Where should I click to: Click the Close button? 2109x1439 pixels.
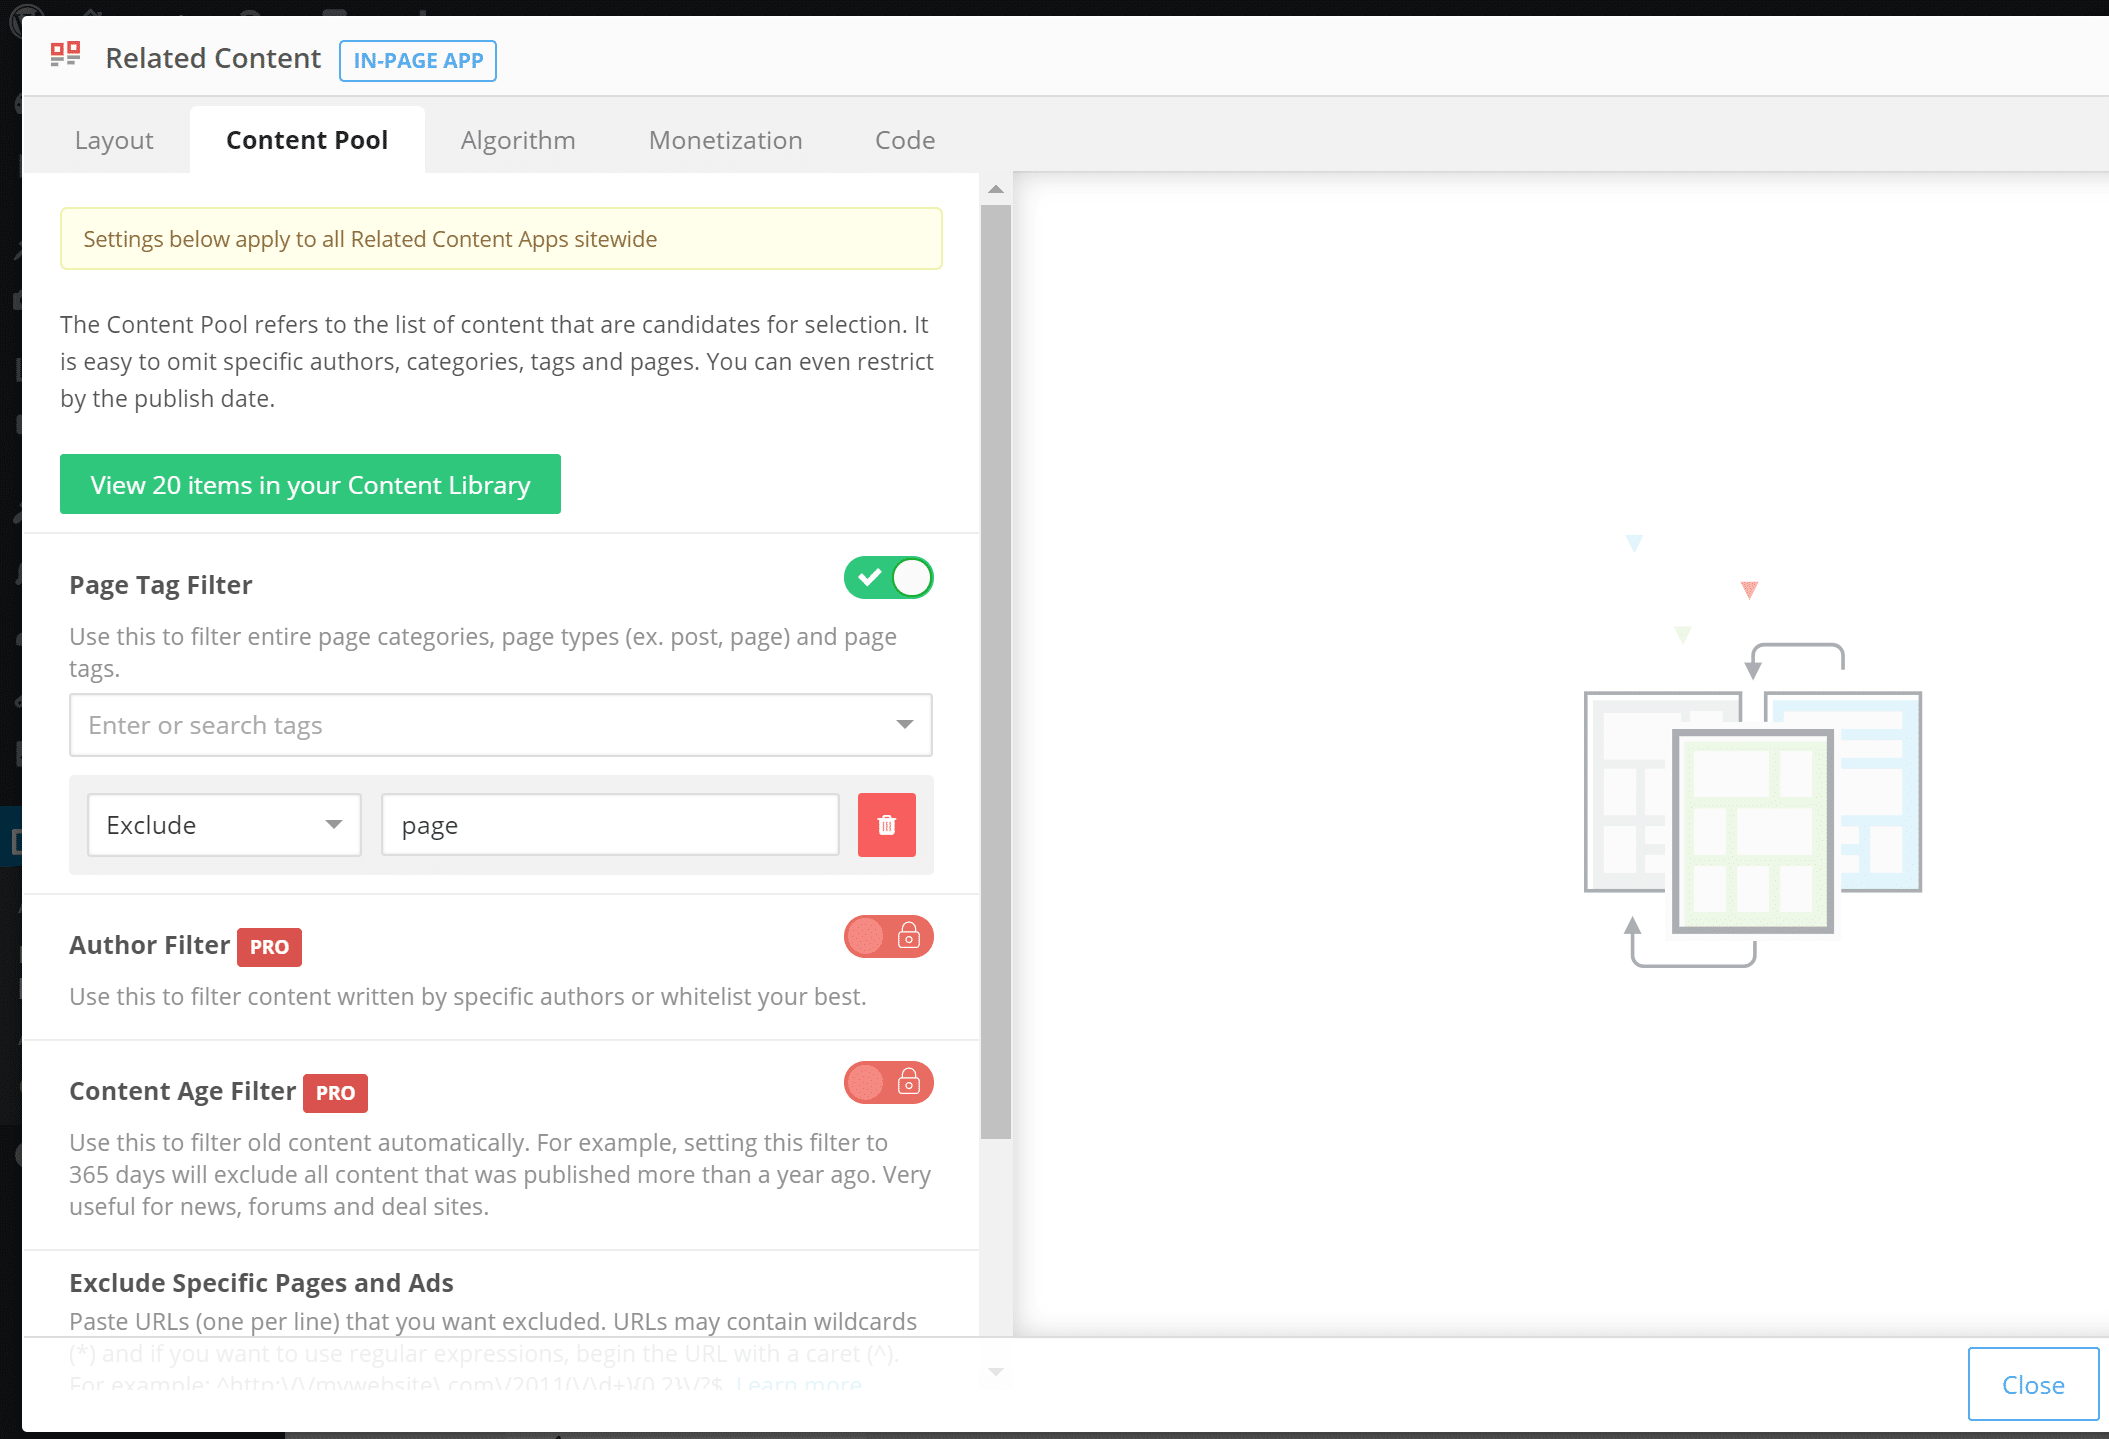click(x=2032, y=1385)
